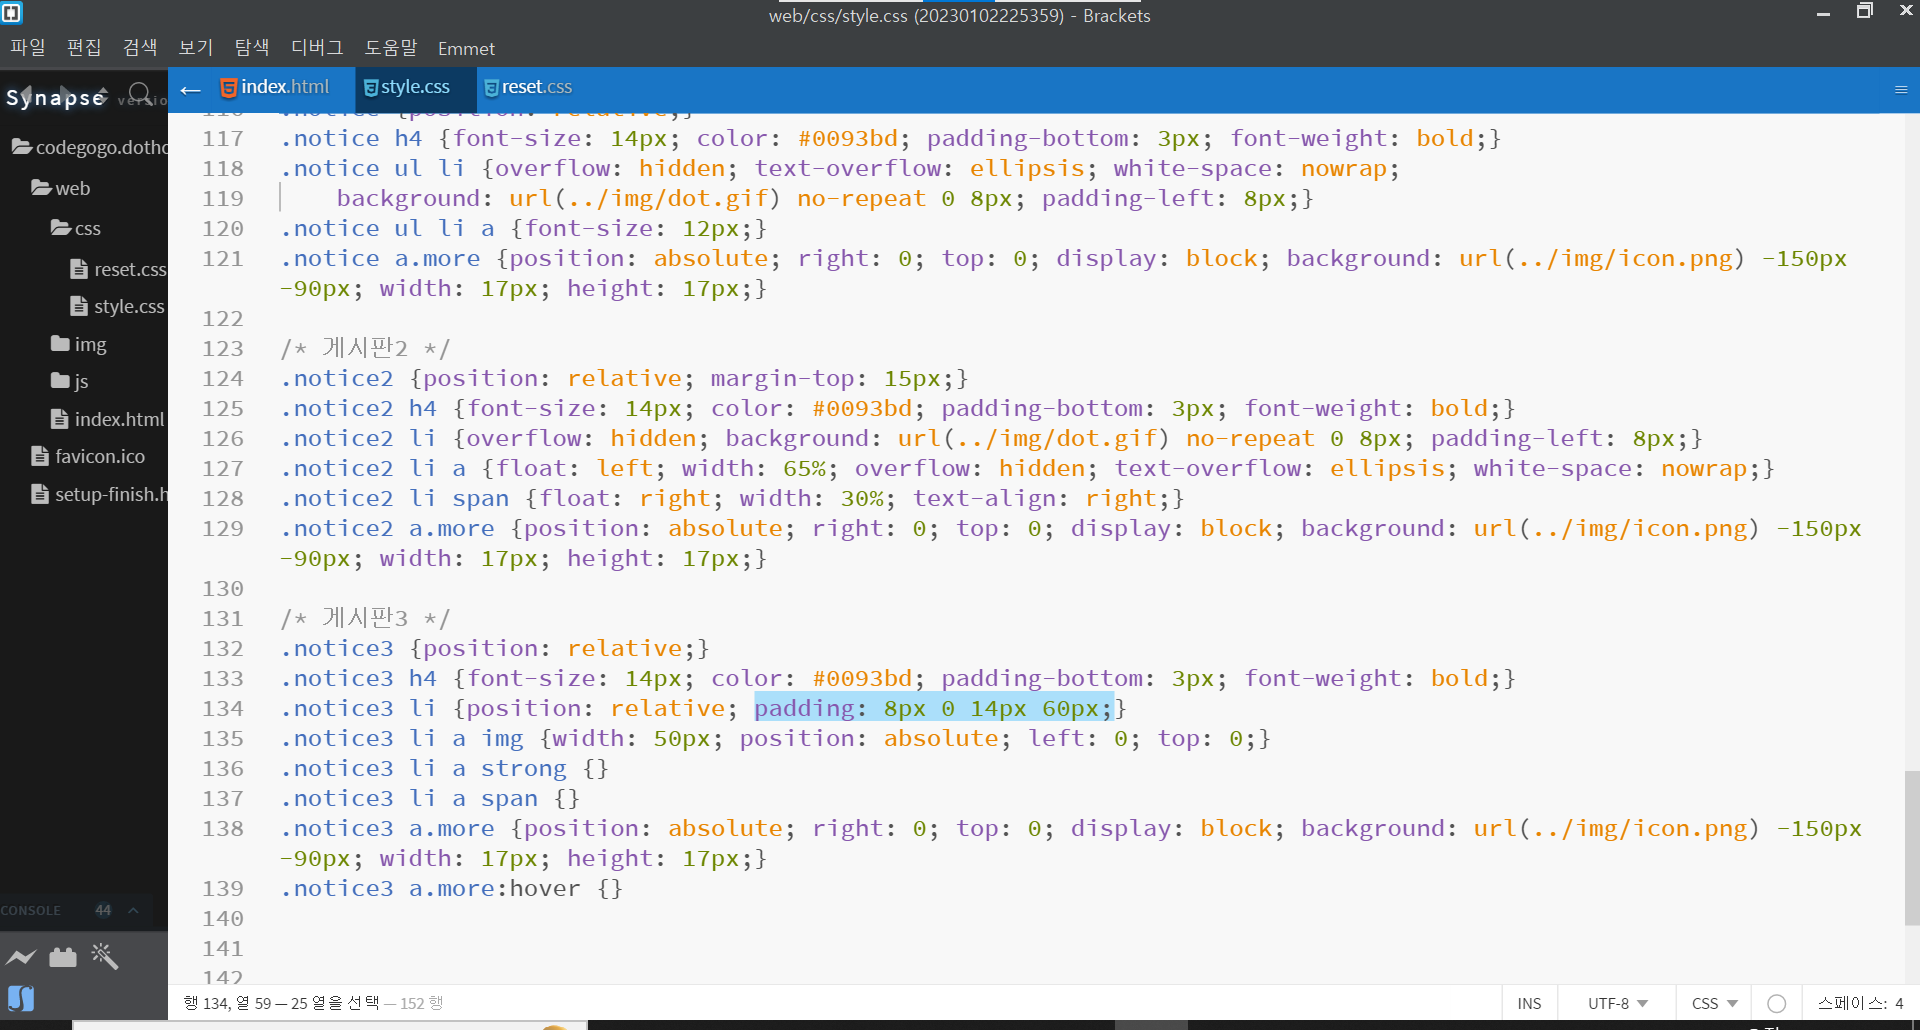This screenshot has height=1030, width=1920.
Task: Open the CSS language mode dropdown
Action: [x=1714, y=1003]
